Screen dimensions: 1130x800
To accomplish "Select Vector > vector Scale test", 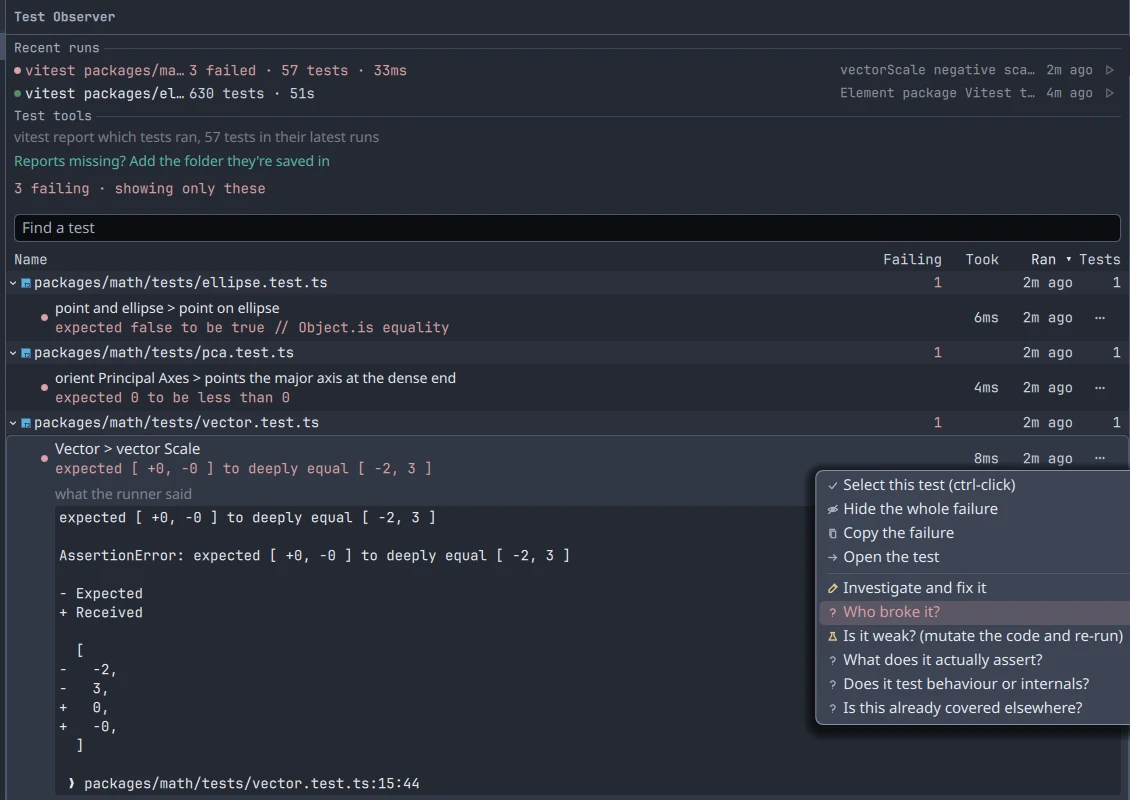I will click(128, 449).
